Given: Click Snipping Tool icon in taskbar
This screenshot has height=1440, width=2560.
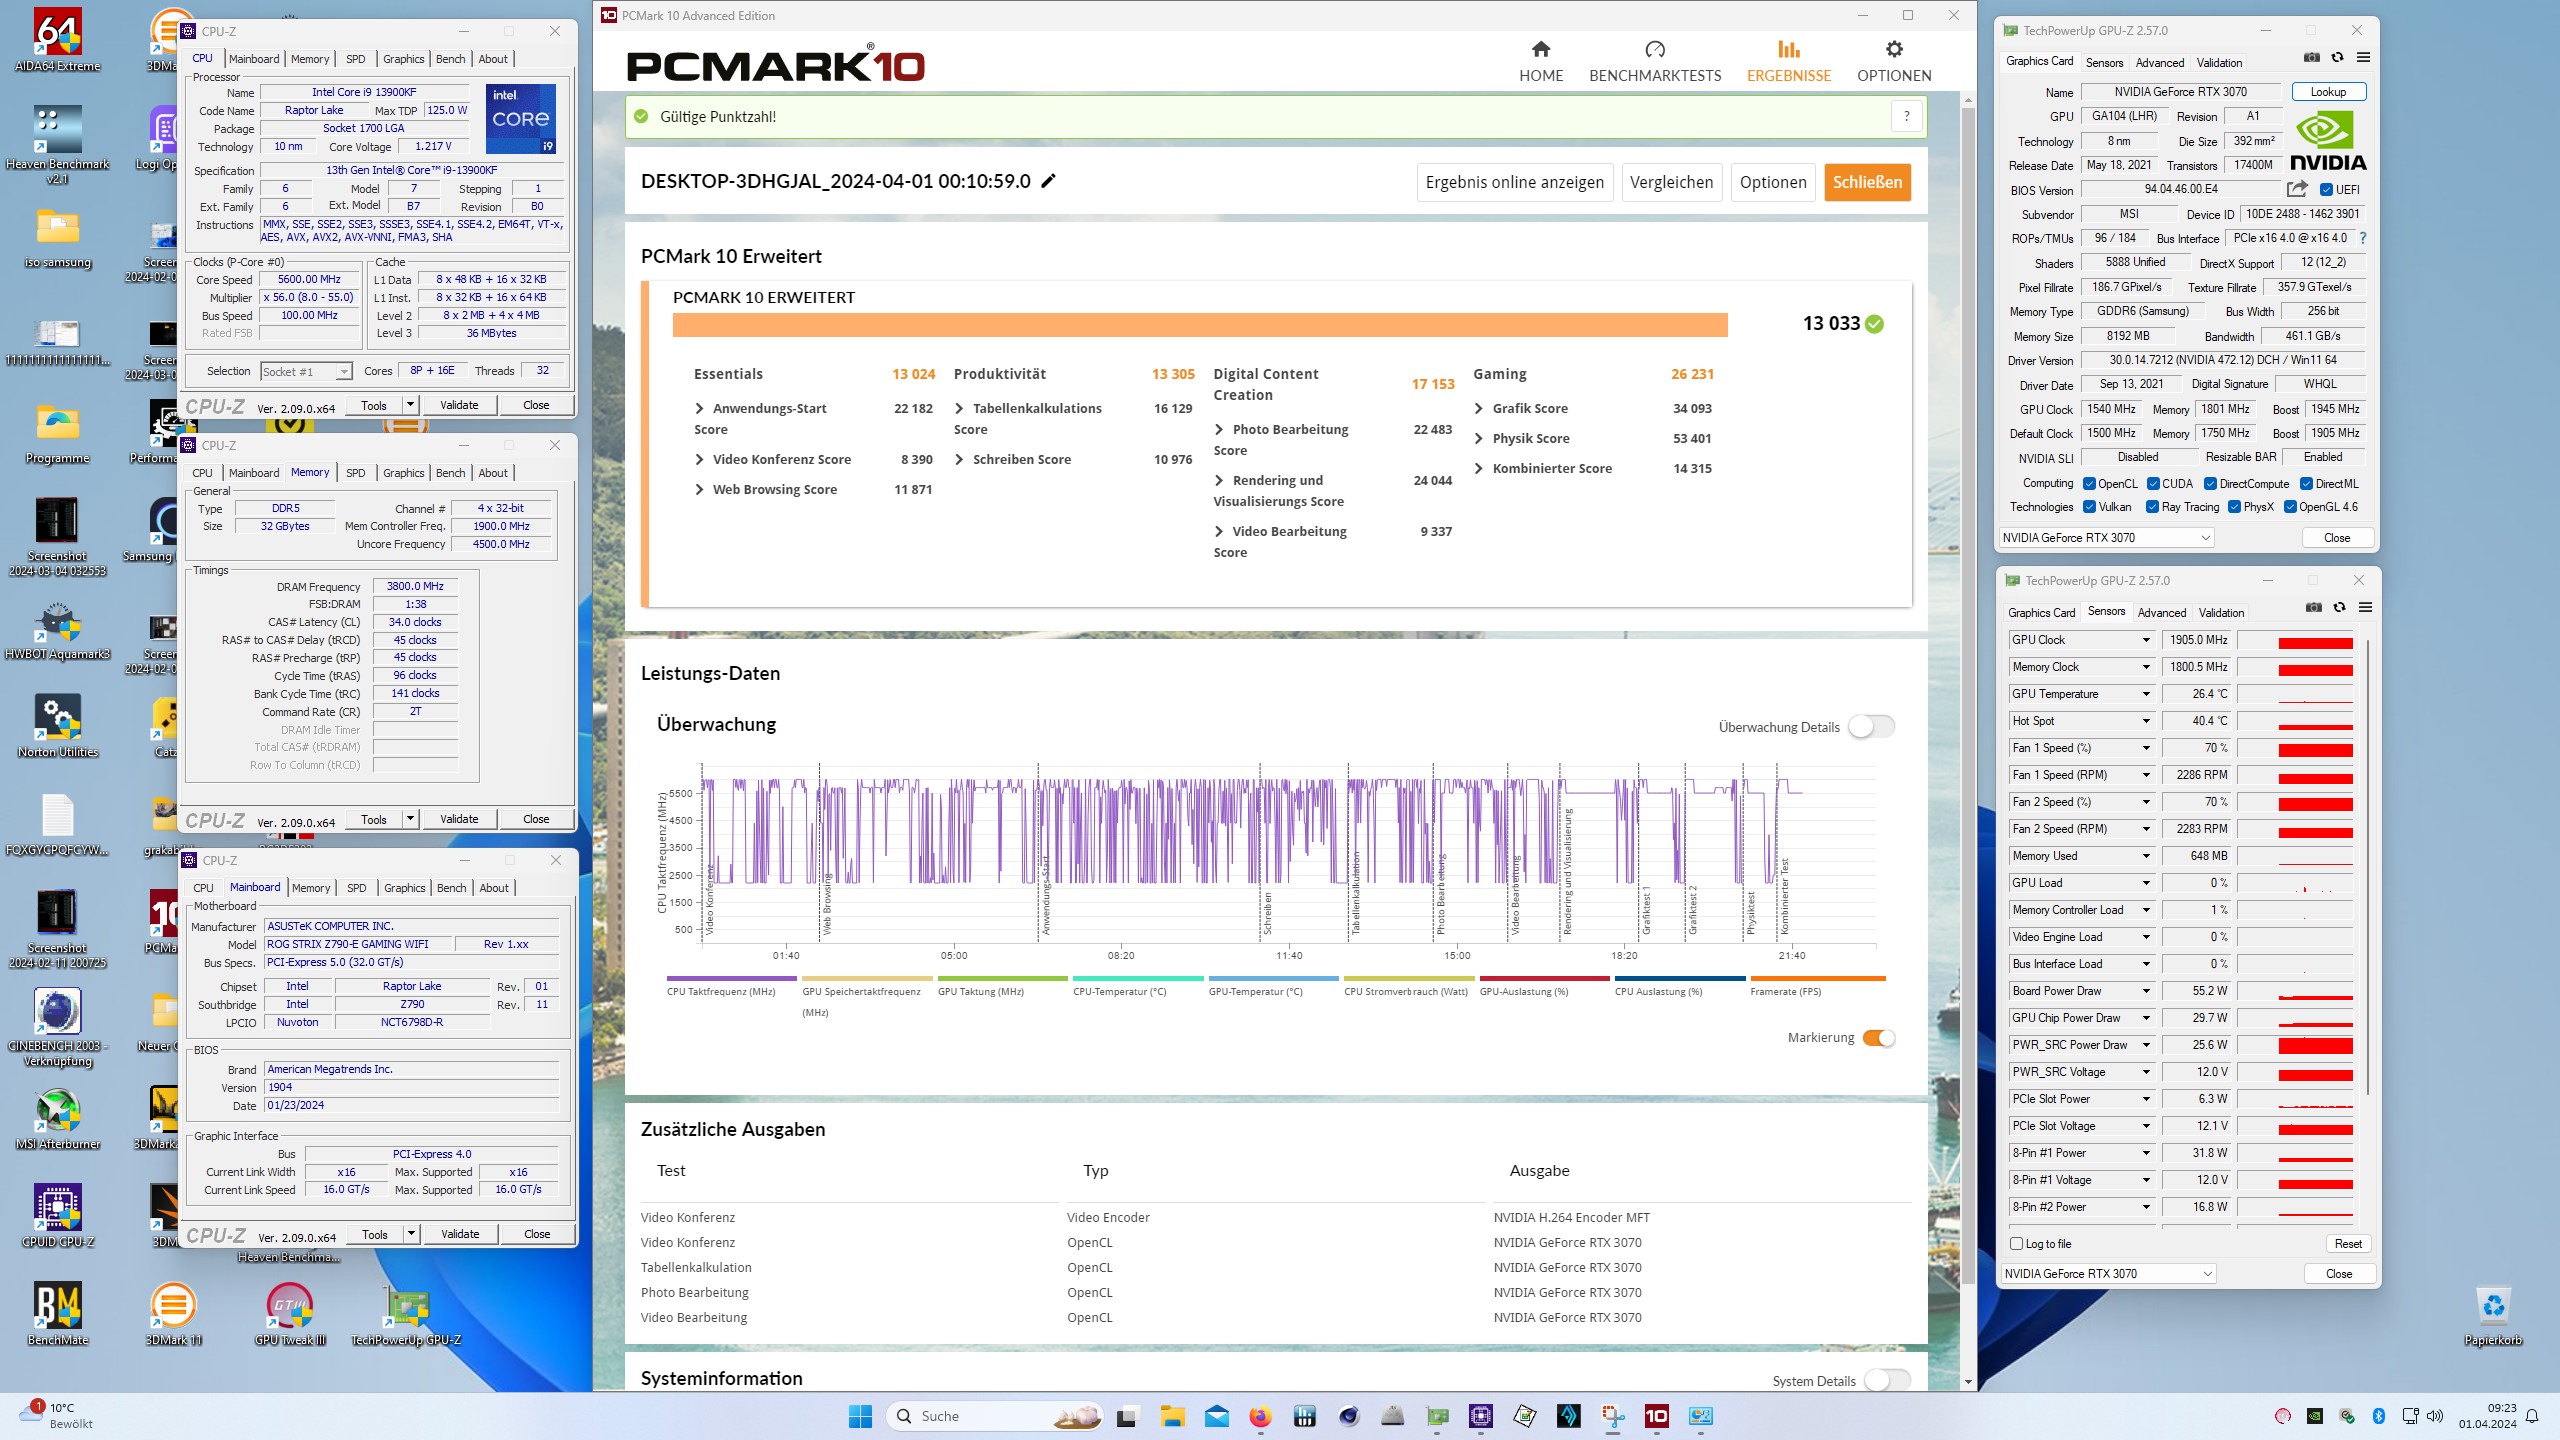Looking at the screenshot, I should pyautogui.click(x=1613, y=1416).
